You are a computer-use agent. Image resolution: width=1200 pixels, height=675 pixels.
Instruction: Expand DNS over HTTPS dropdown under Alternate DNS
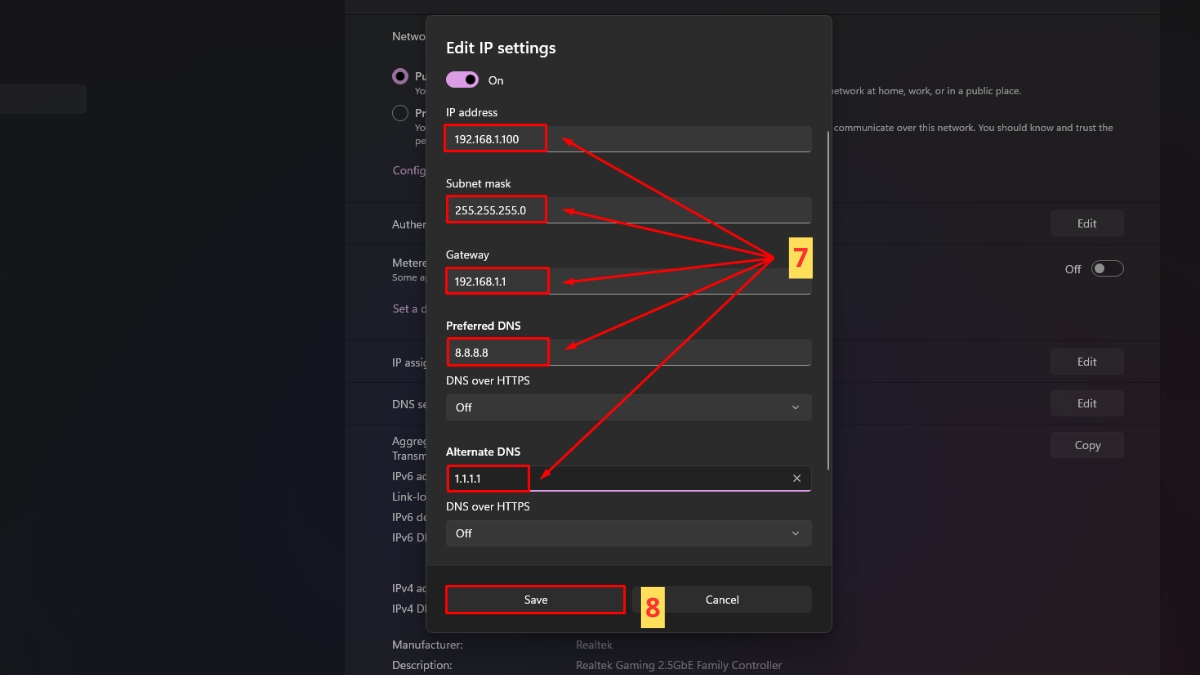(628, 533)
